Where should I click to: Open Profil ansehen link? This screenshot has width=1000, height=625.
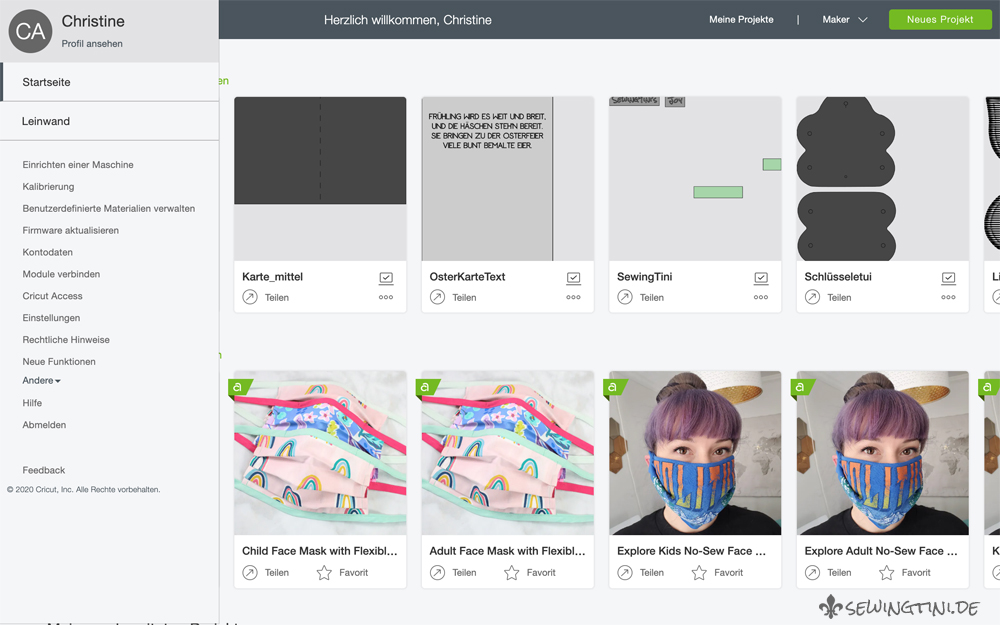(92, 43)
